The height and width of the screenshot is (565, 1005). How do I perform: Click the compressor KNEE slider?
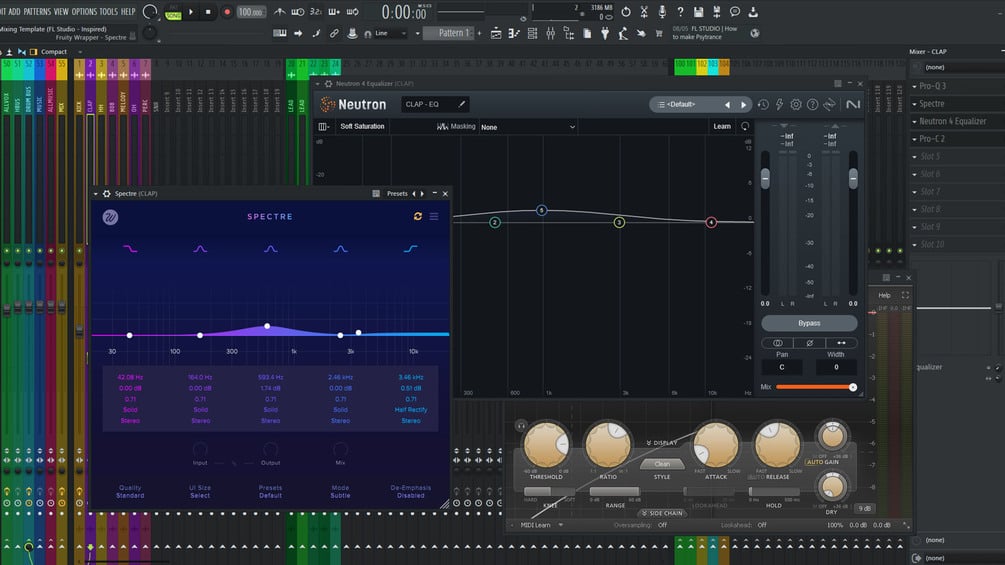coord(549,492)
